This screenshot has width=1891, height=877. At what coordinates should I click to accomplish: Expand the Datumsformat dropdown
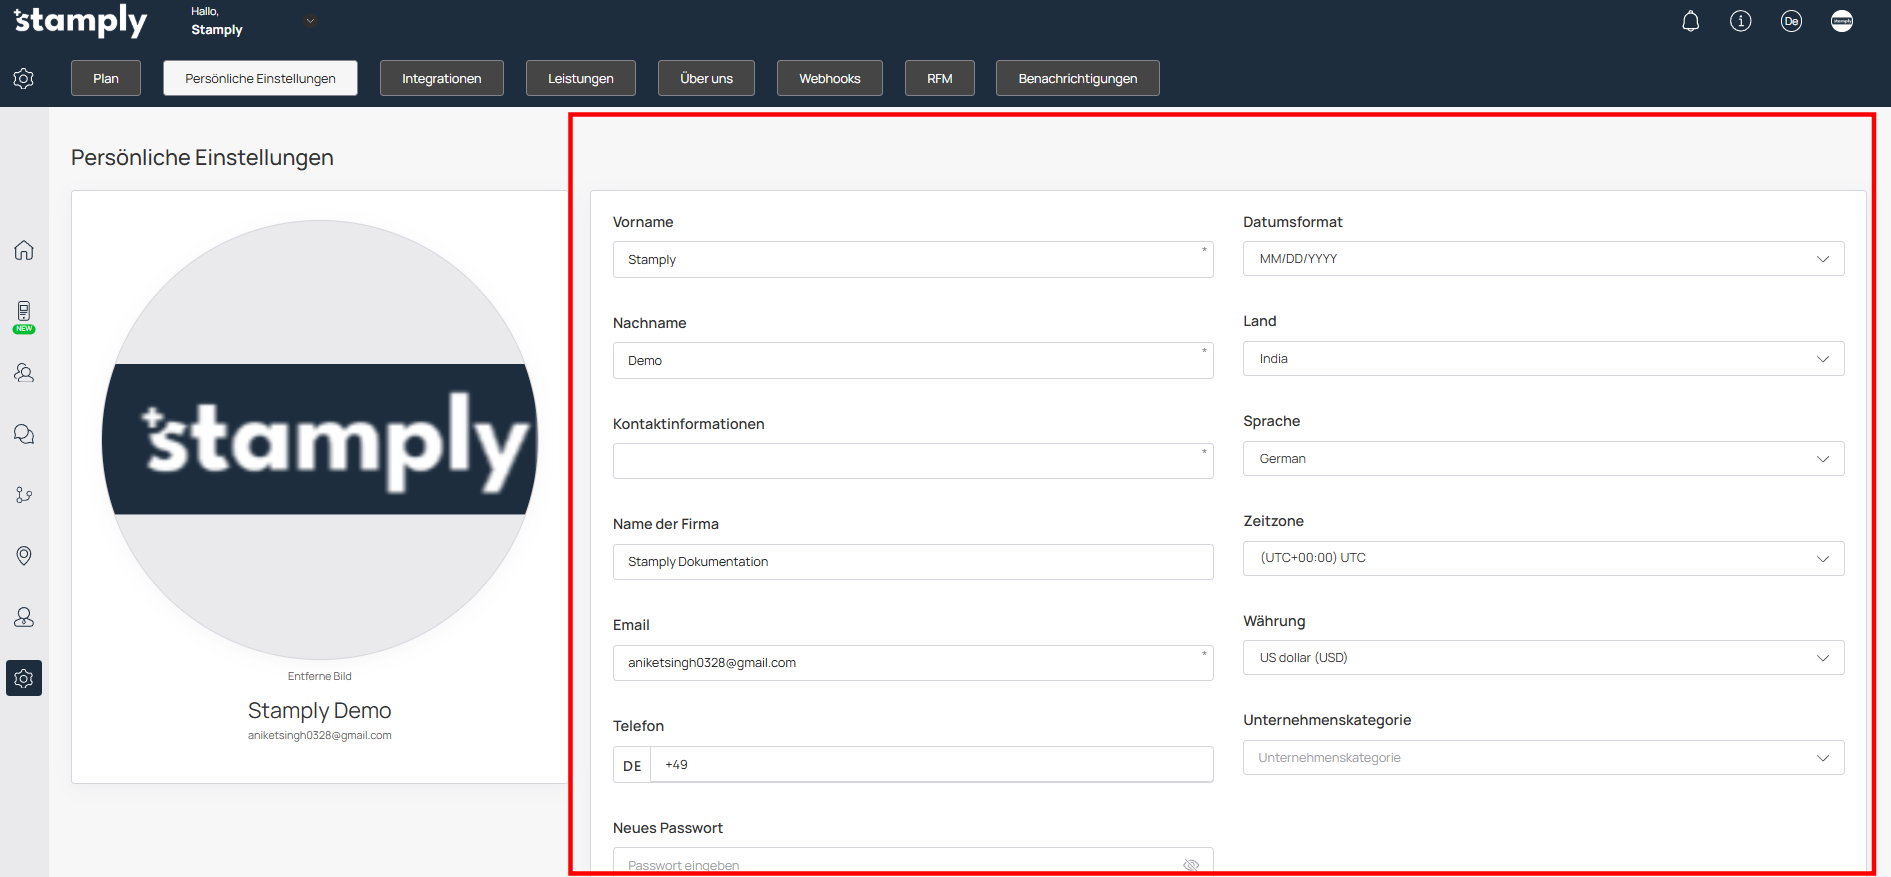pyautogui.click(x=1543, y=259)
